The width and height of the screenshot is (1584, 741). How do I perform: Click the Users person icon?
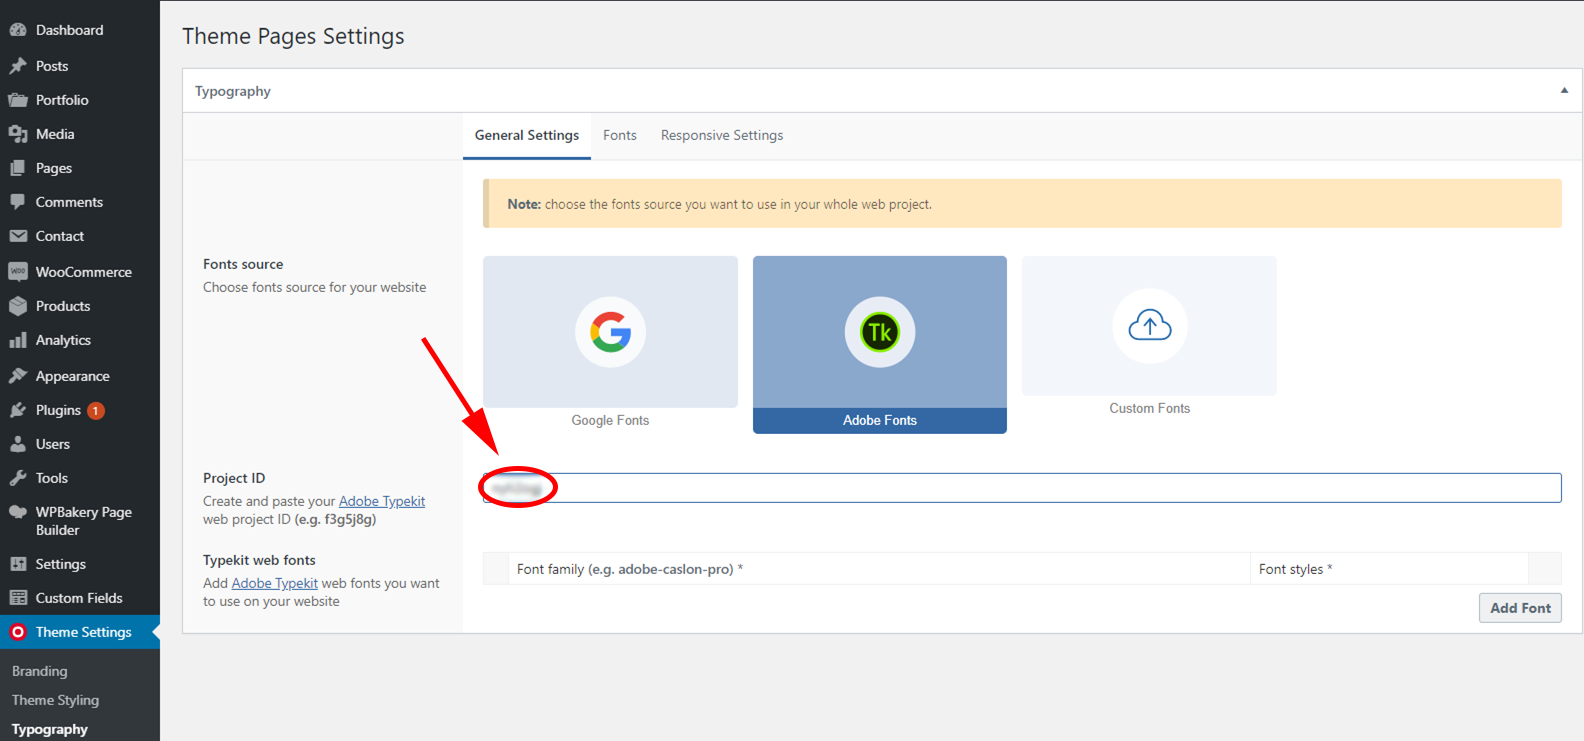click(x=18, y=444)
